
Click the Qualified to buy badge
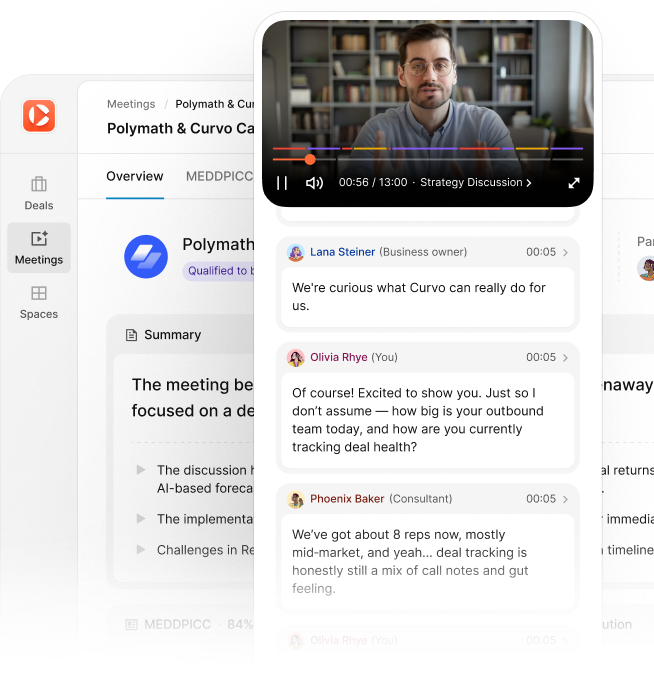218,271
